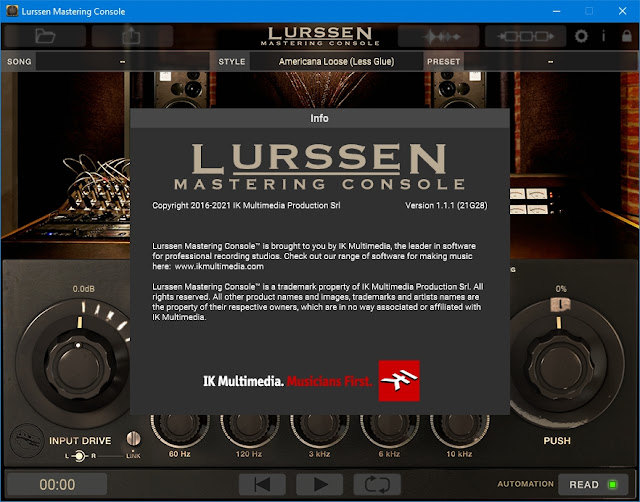Click the Musicians First red slogan
The height and width of the screenshot is (502, 640).
coord(329,381)
